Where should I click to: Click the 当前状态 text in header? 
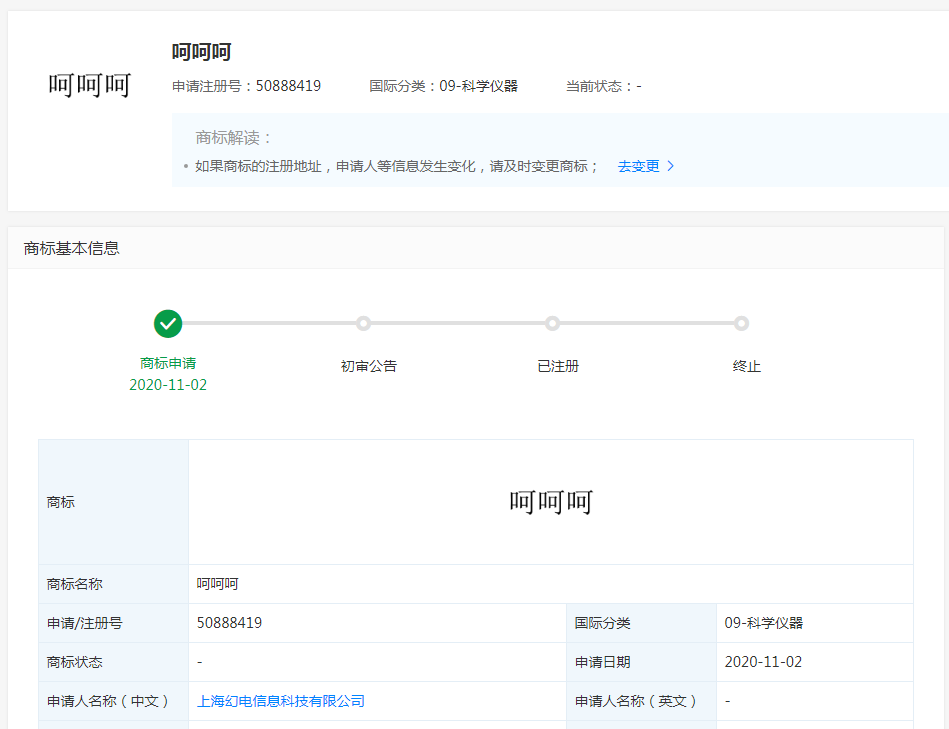tap(603, 86)
